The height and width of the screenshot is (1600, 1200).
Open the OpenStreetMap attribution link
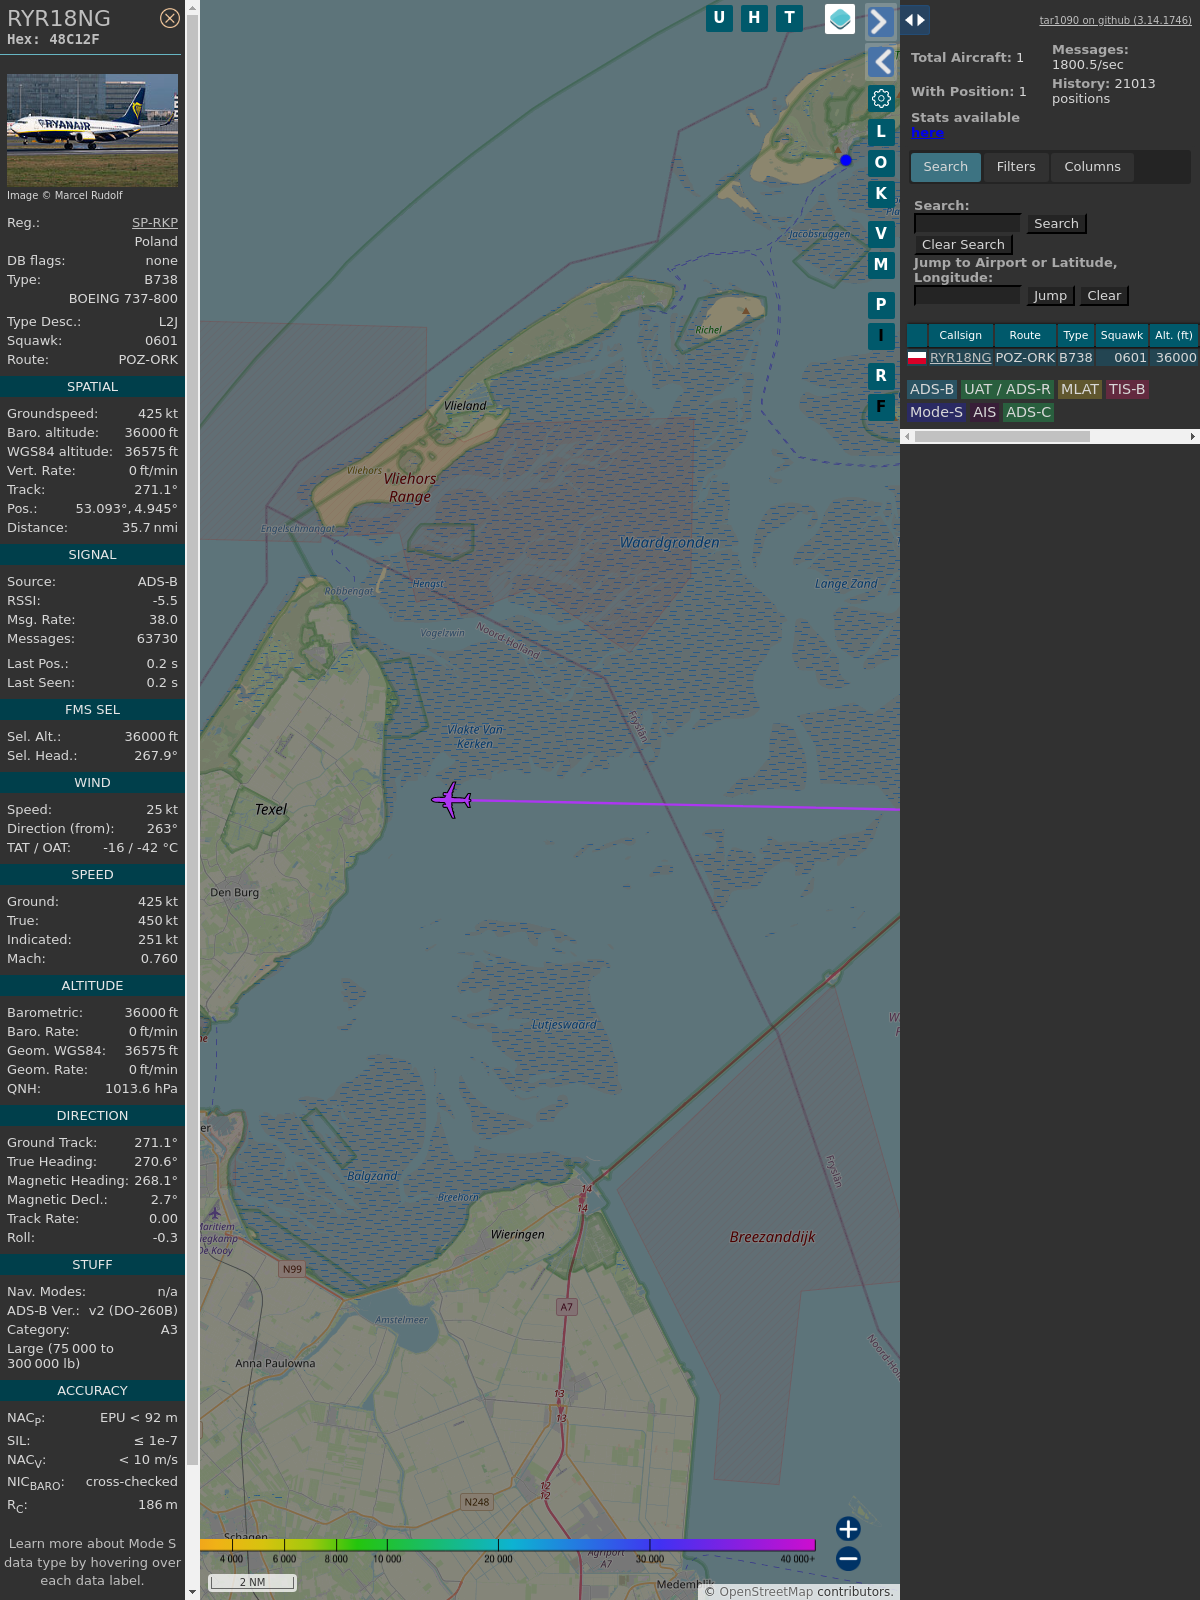click(766, 1592)
